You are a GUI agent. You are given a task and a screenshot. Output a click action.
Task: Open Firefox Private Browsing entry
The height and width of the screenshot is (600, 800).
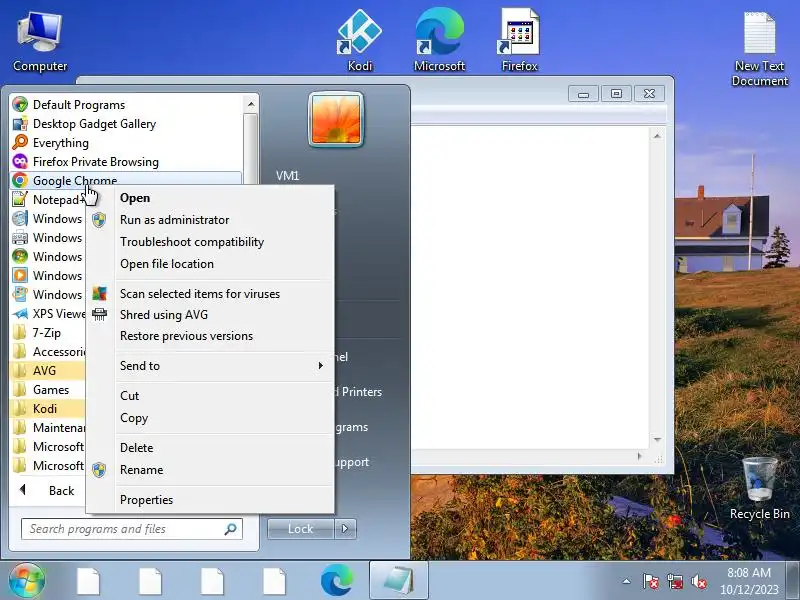tap(127, 162)
